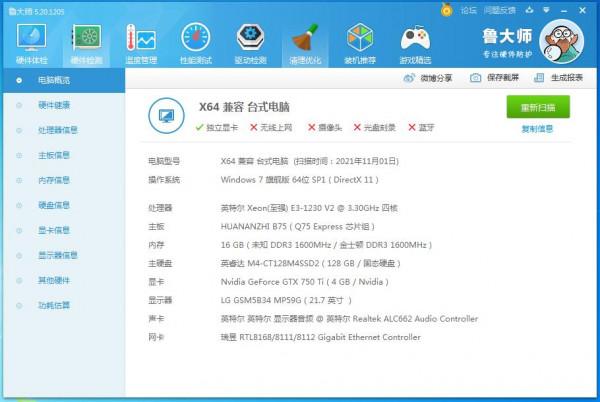Screen dimensions: 600x402
Task: Click the Windows 7 旗舰版 operating system value
Action: tap(300, 180)
